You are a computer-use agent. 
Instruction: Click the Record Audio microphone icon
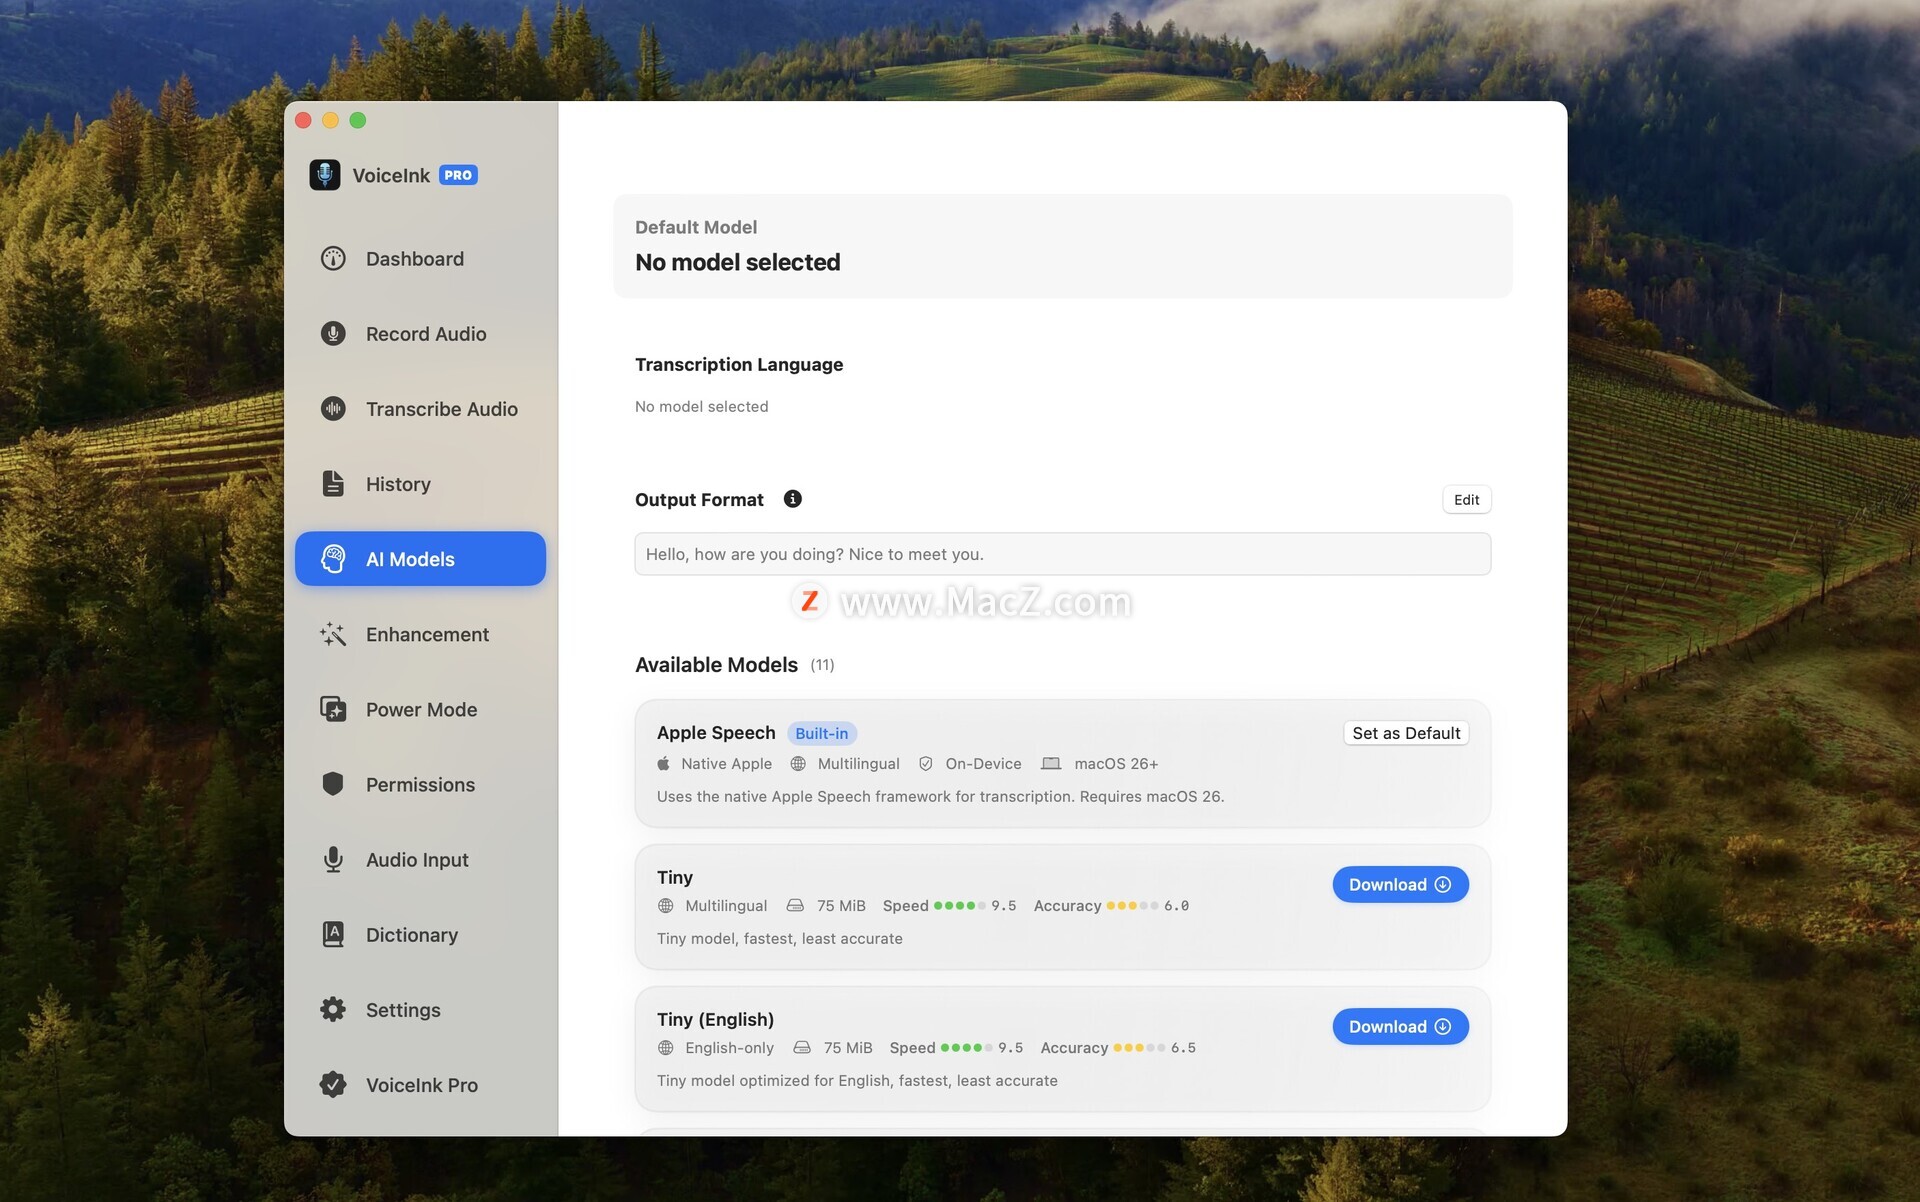click(x=333, y=334)
